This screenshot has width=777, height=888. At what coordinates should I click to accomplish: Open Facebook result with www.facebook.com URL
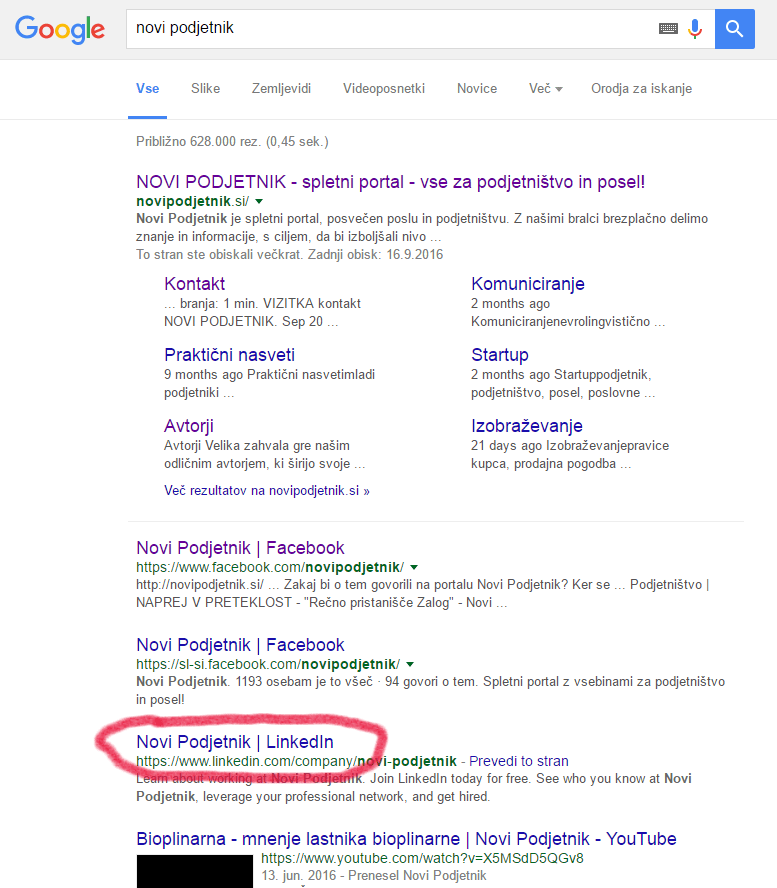[240, 548]
